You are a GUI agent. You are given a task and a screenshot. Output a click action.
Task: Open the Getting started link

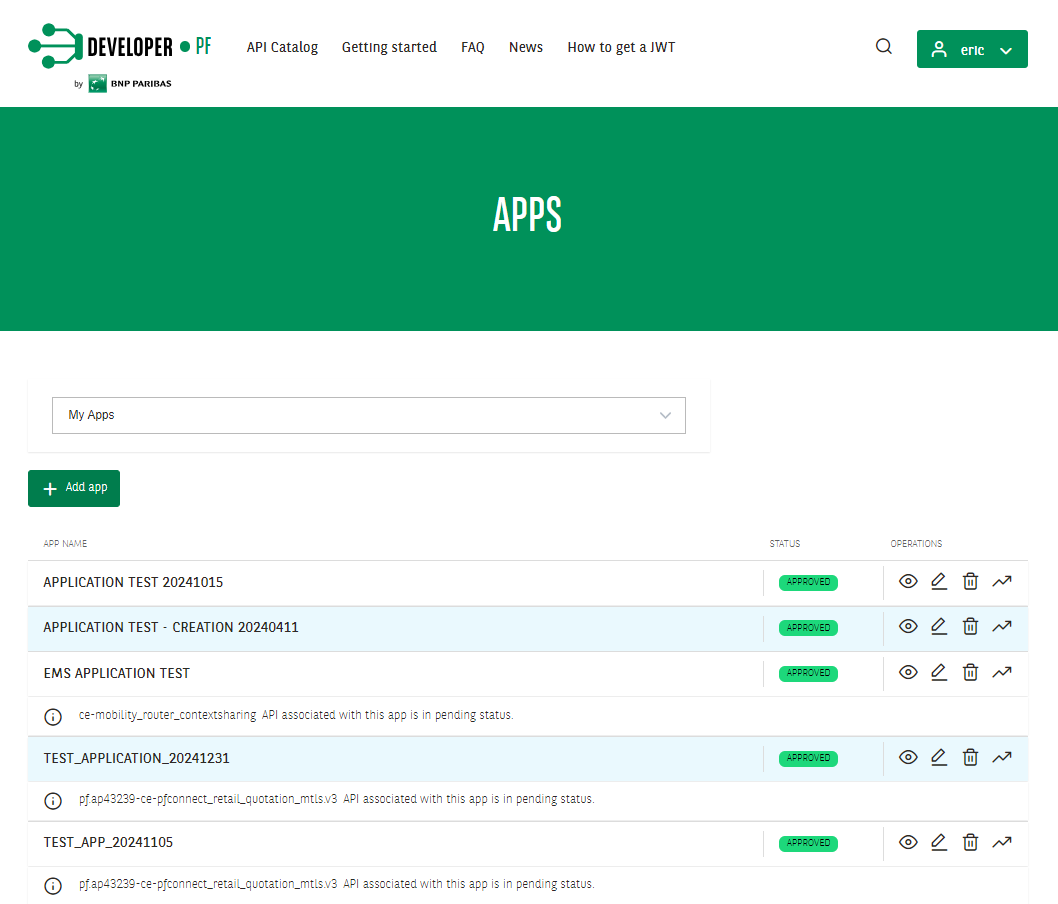click(389, 46)
